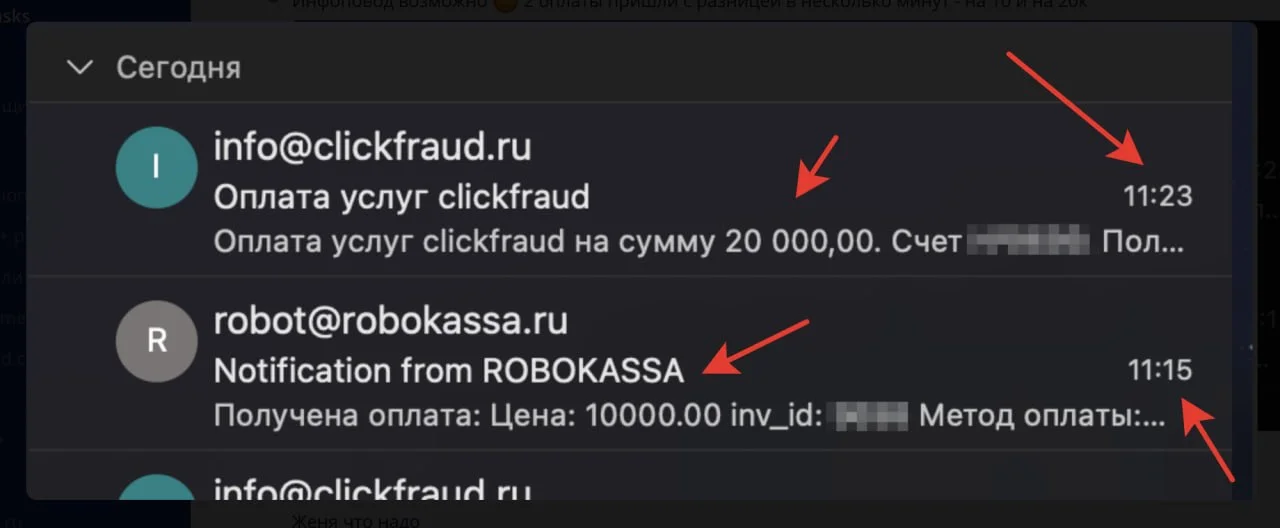Click the 11:23 timestamp
This screenshot has width=1280, height=528.
[x=1158, y=196]
